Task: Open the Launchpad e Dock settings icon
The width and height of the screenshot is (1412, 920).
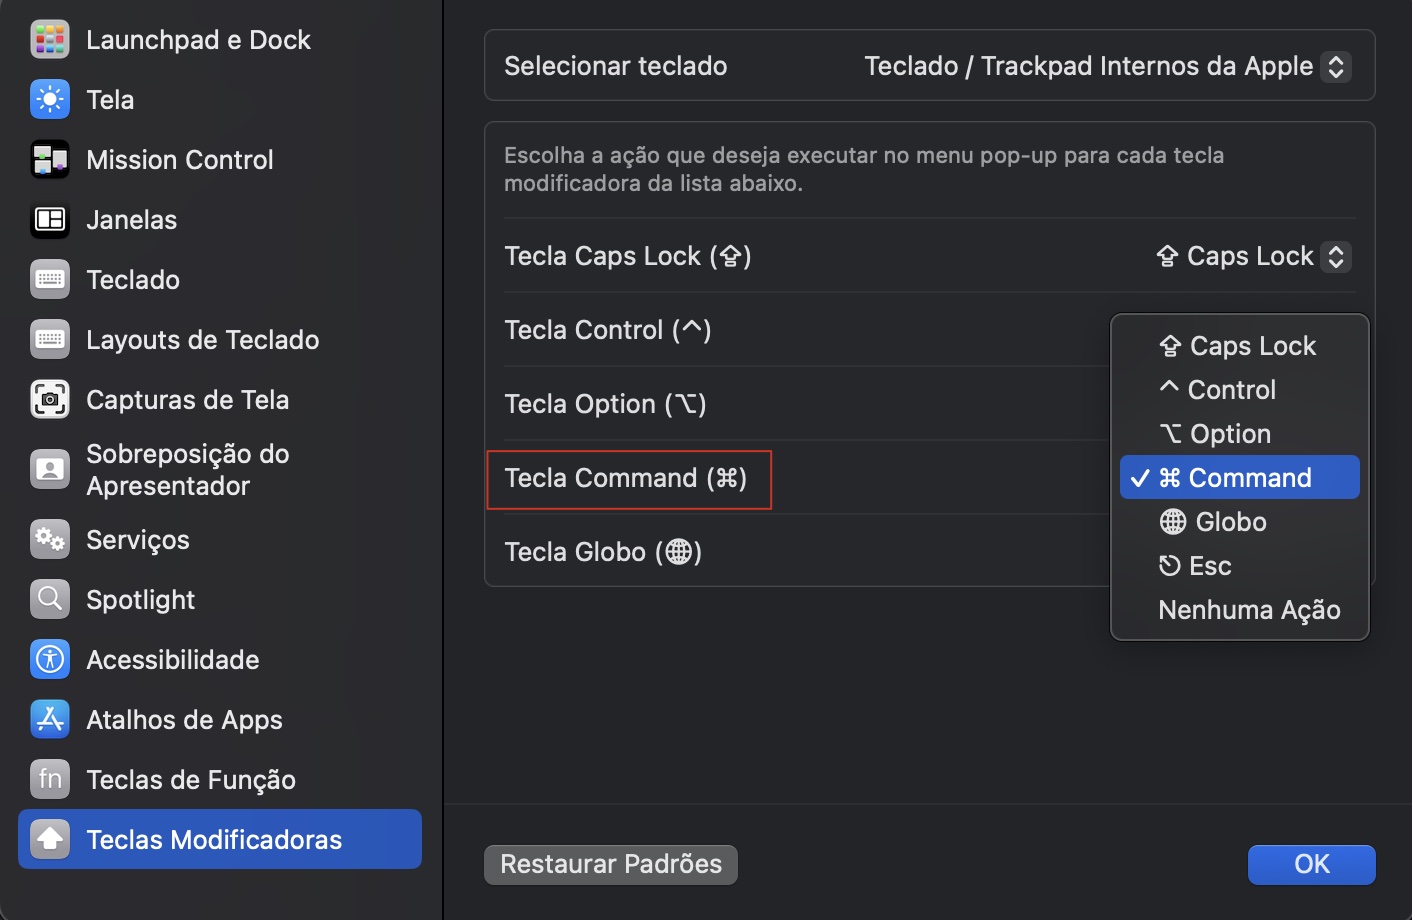Action: (49, 39)
